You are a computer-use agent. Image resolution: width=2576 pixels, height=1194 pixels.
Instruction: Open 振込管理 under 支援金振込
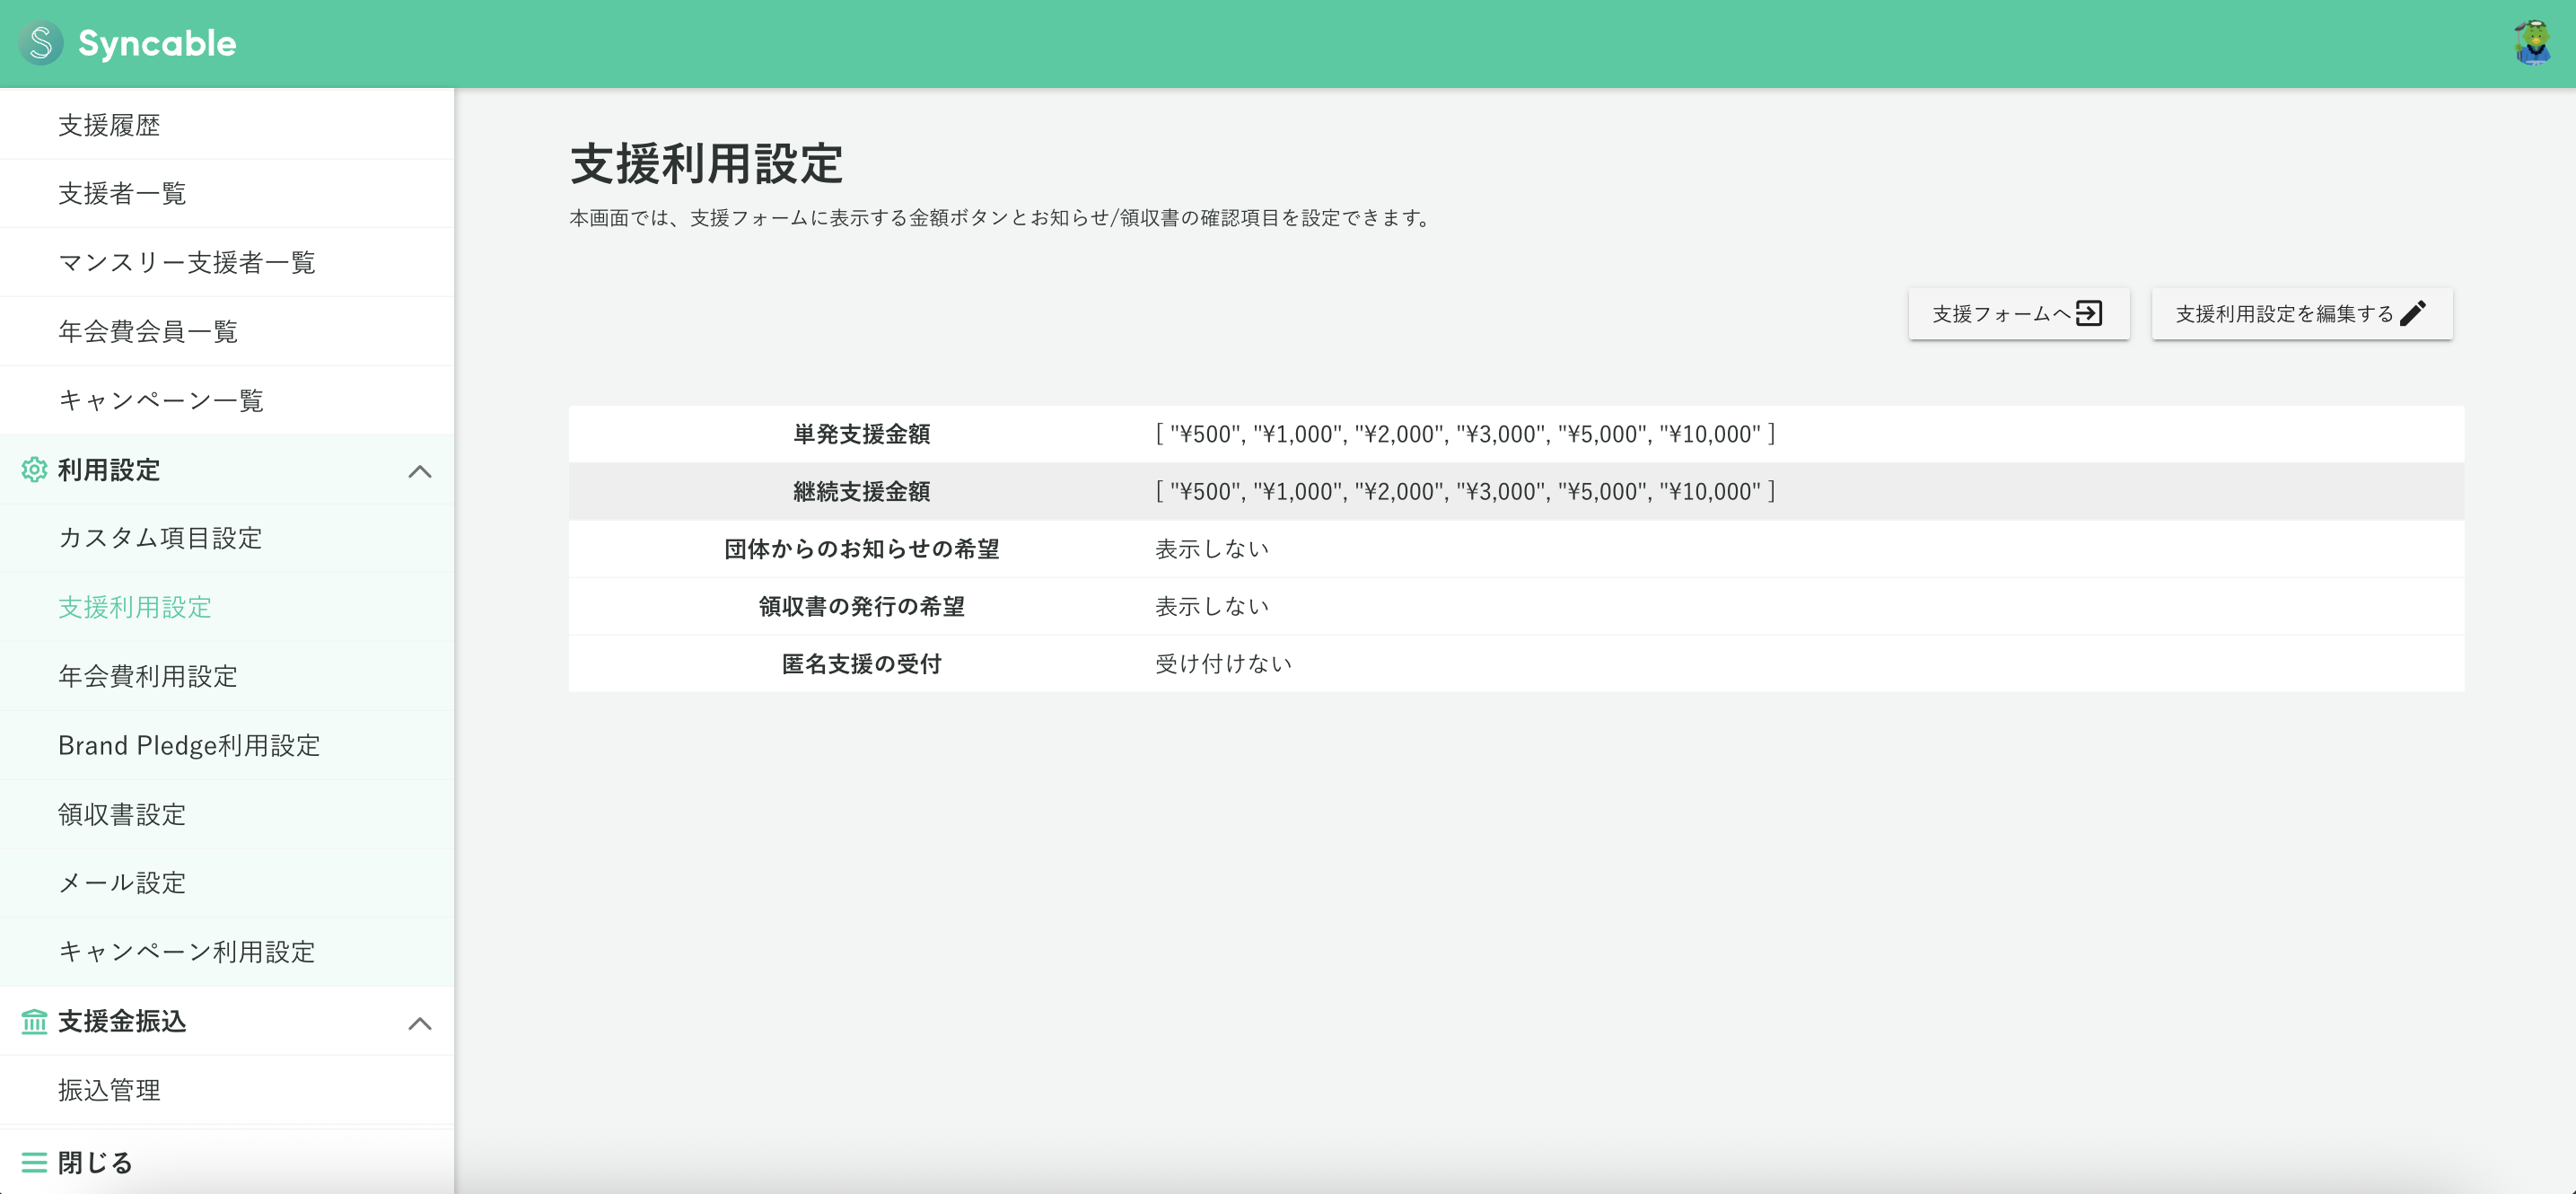coord(108,1090)
